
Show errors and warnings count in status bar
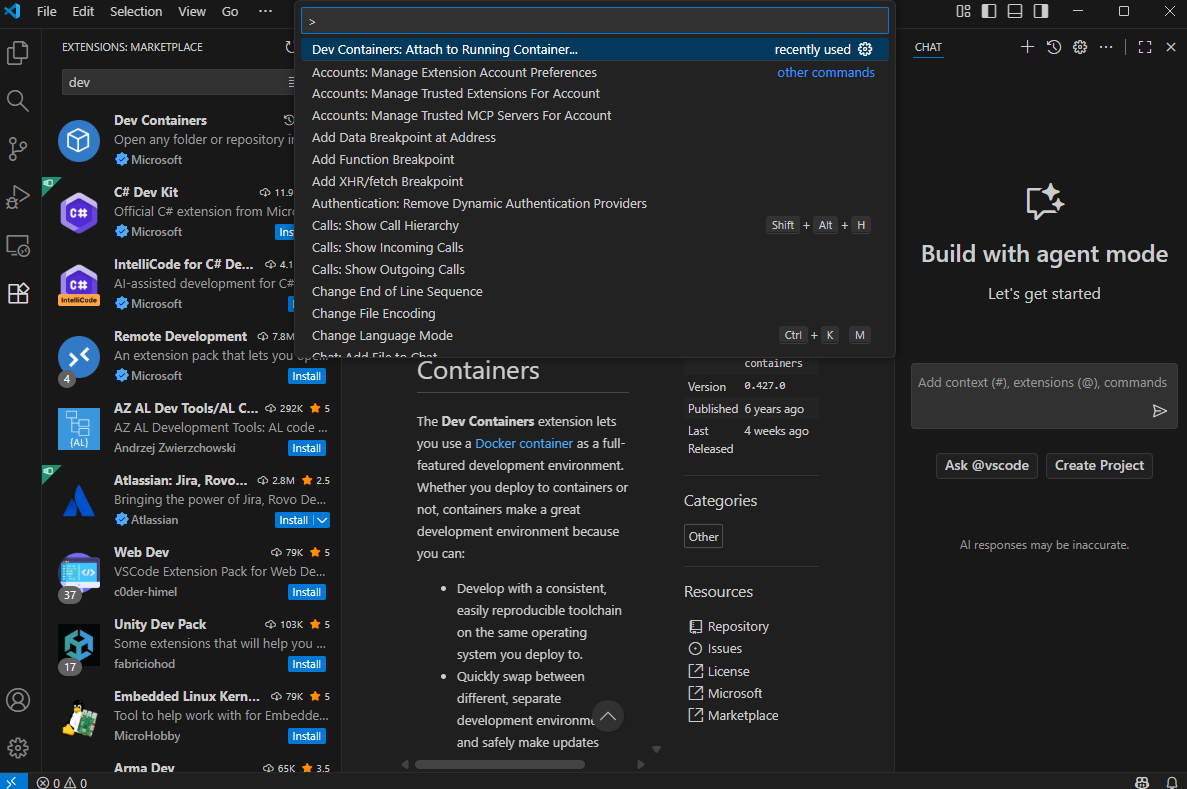click(x=62, y=782)
